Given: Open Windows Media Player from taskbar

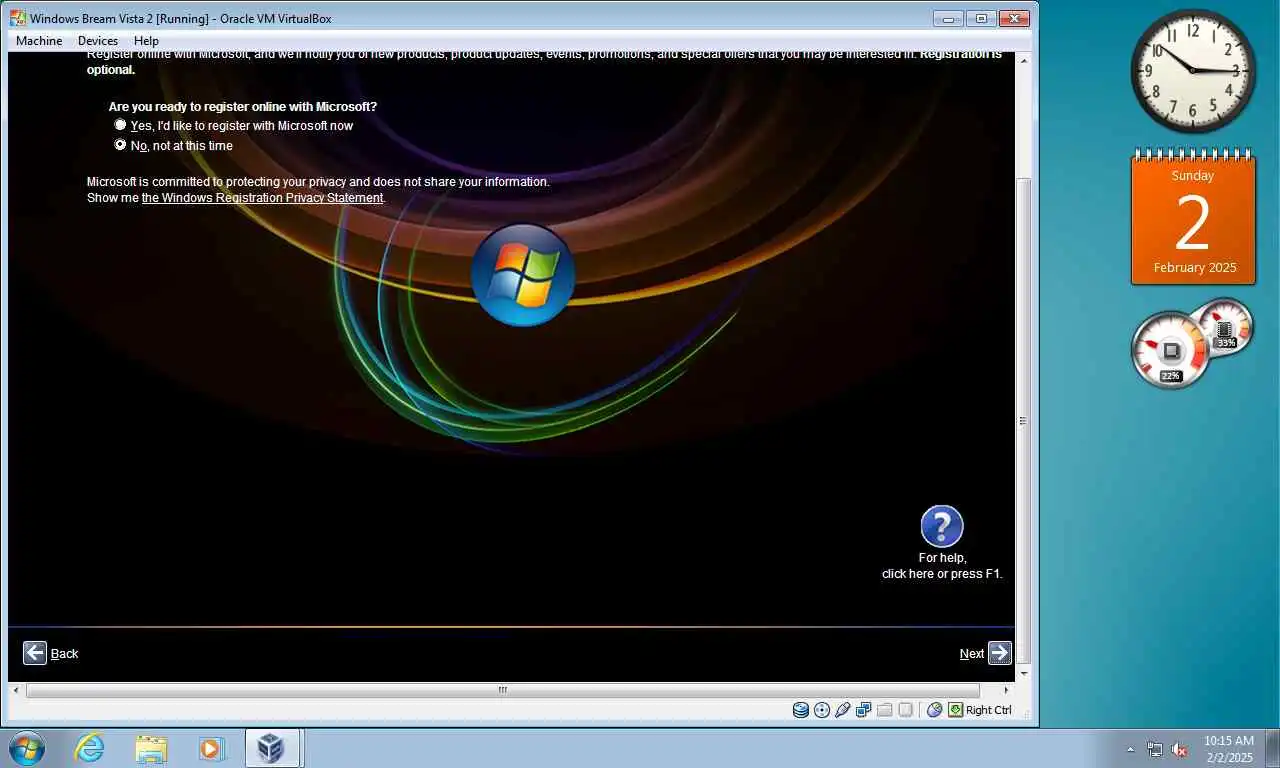Looking at the screenshot, I should pos(212,748).
